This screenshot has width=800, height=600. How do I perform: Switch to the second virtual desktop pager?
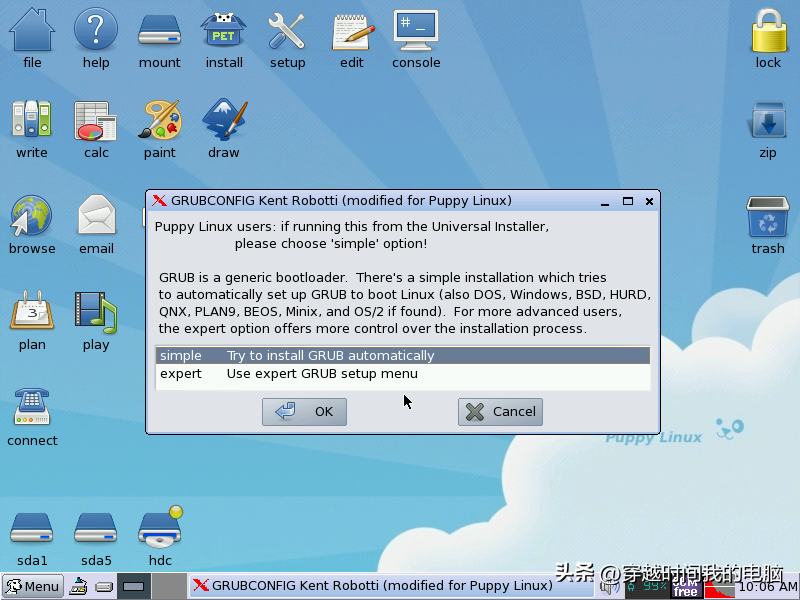pos(169,586)
